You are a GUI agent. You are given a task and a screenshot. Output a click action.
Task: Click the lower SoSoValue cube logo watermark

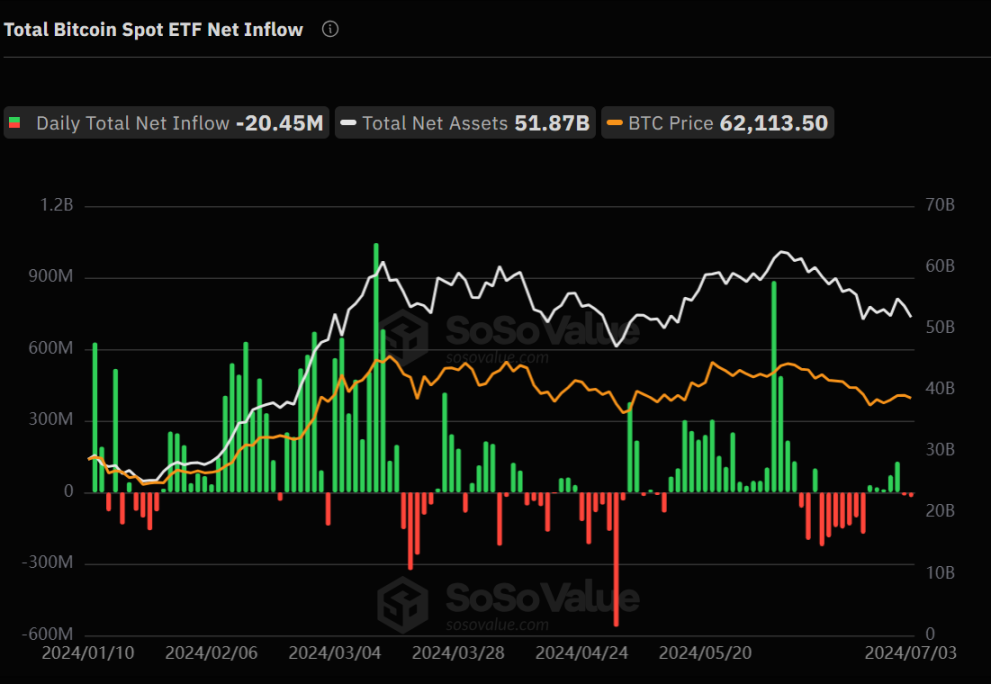coord(403,604)
